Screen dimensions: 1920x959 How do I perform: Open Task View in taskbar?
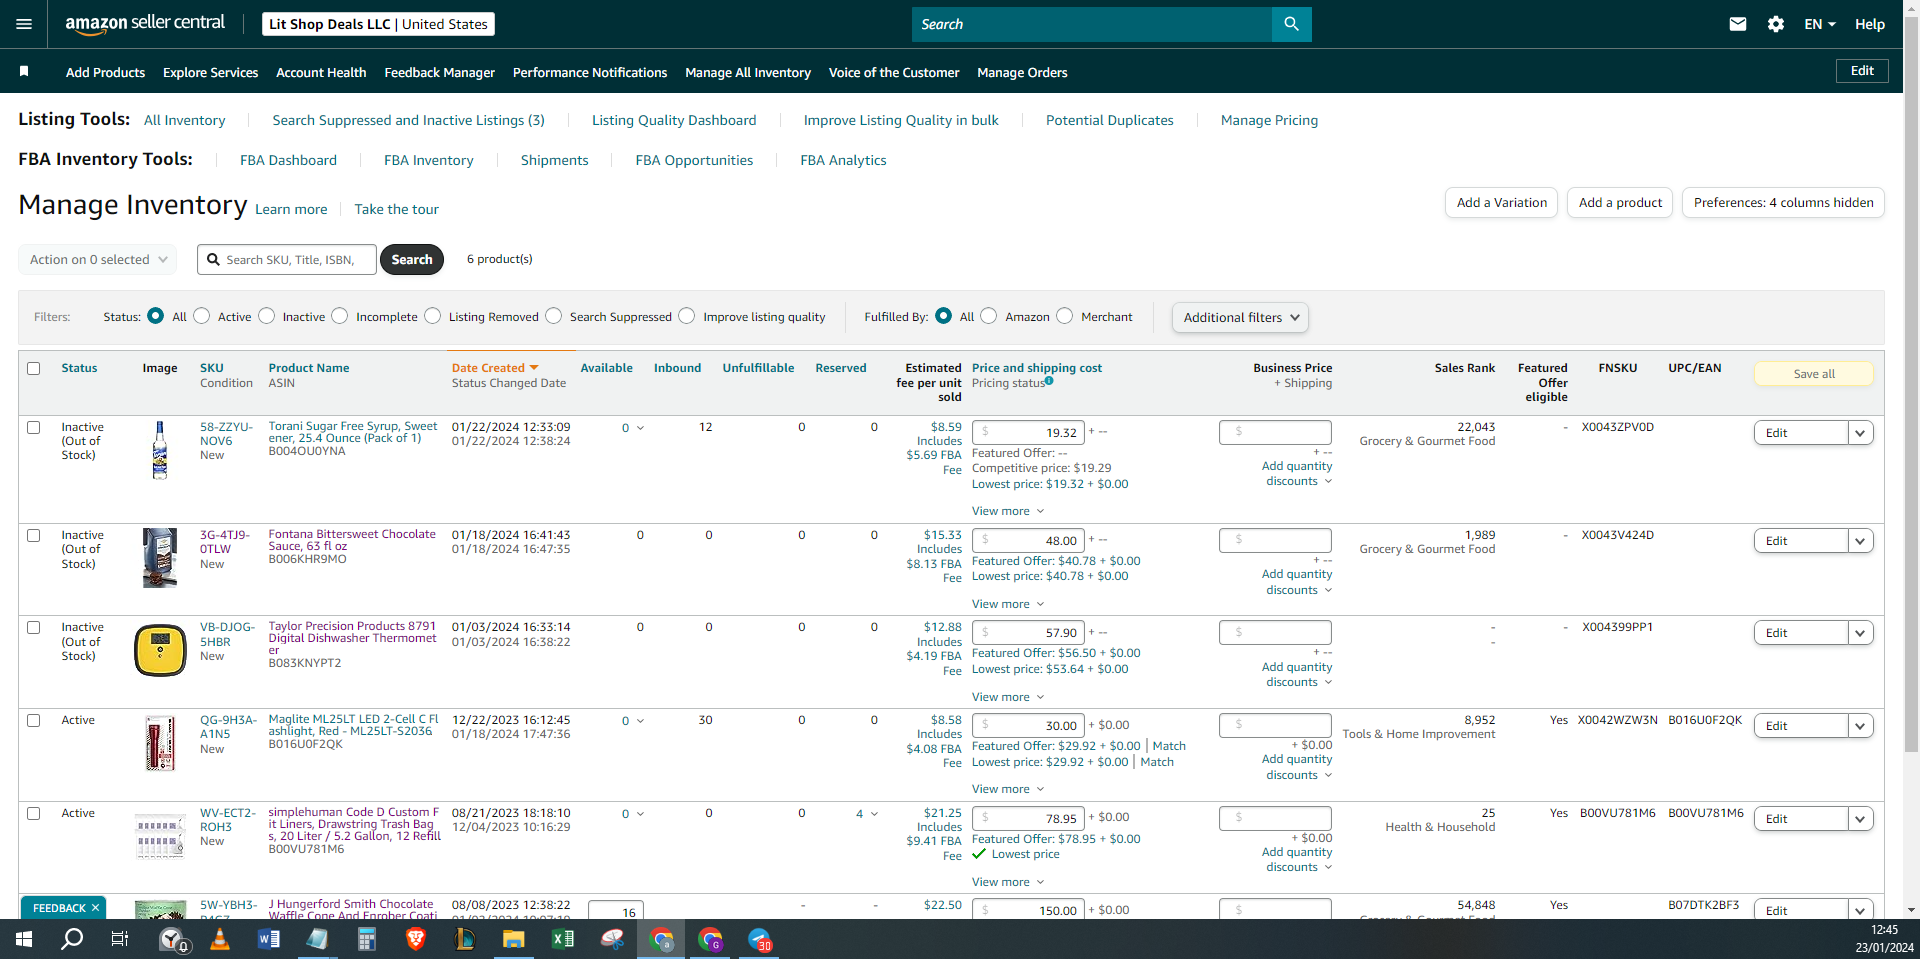point(120,940)
